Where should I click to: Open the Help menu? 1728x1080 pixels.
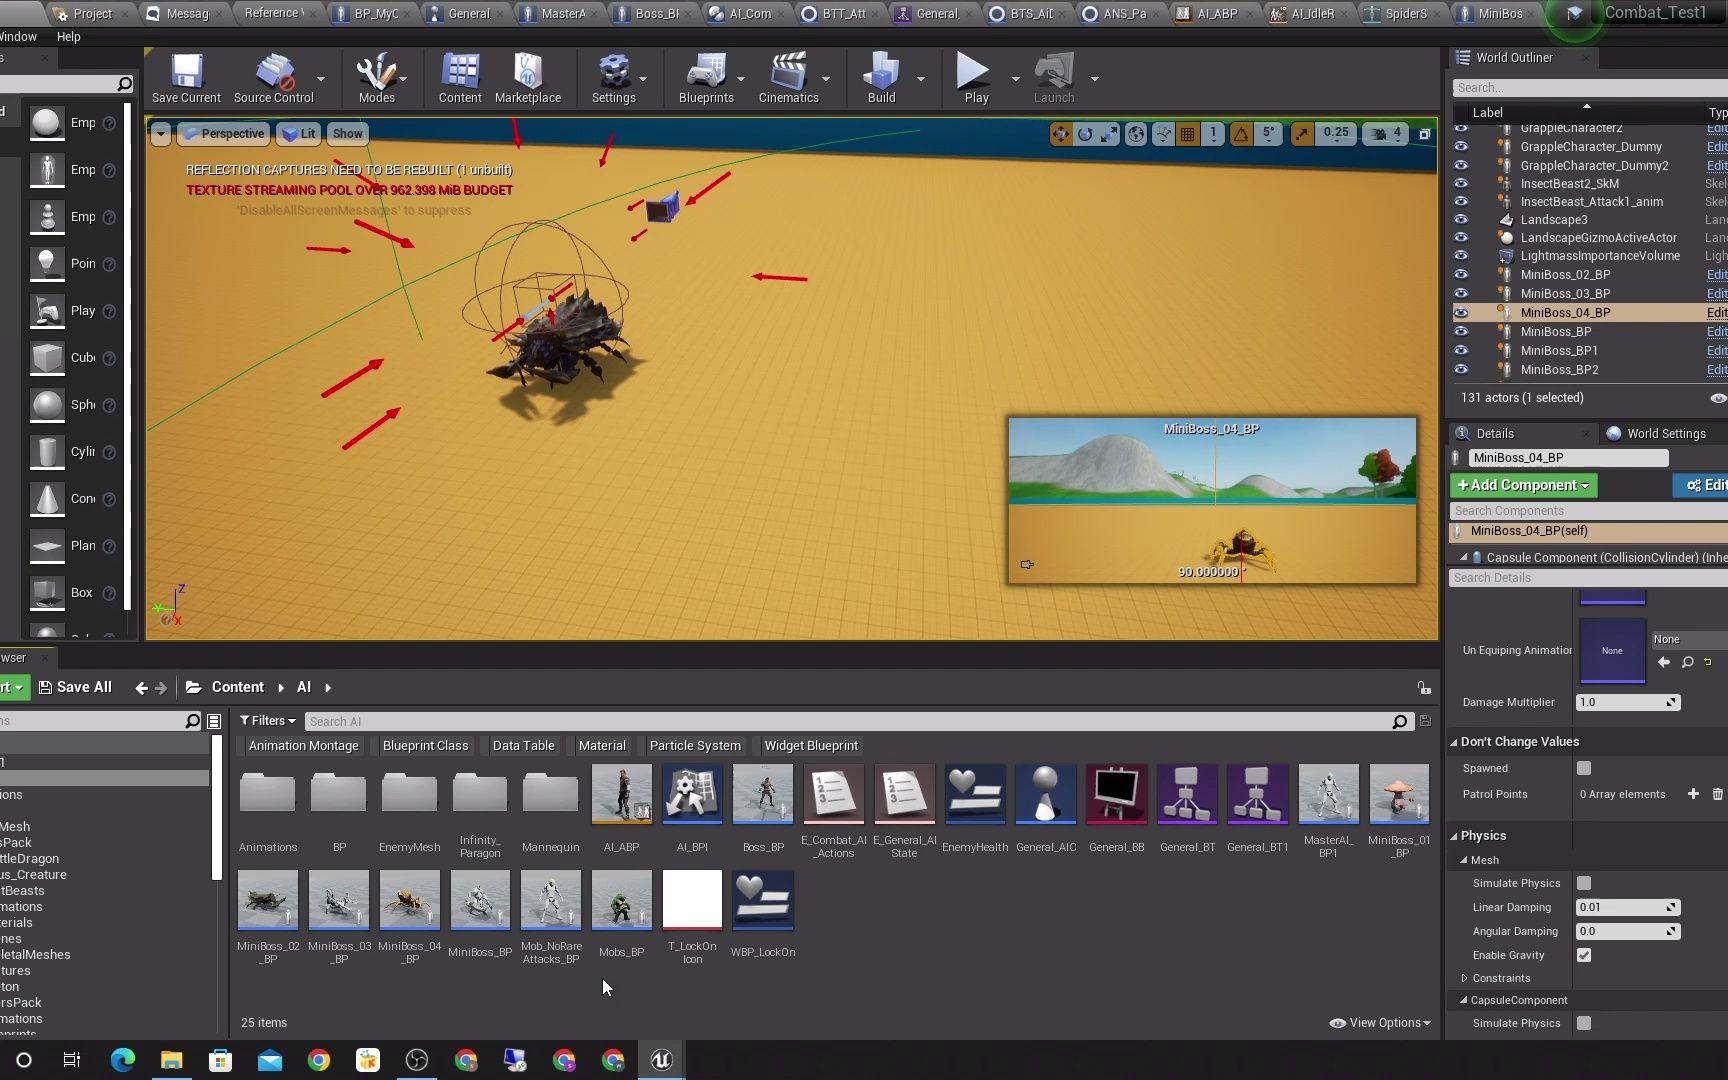pos(69,36)
